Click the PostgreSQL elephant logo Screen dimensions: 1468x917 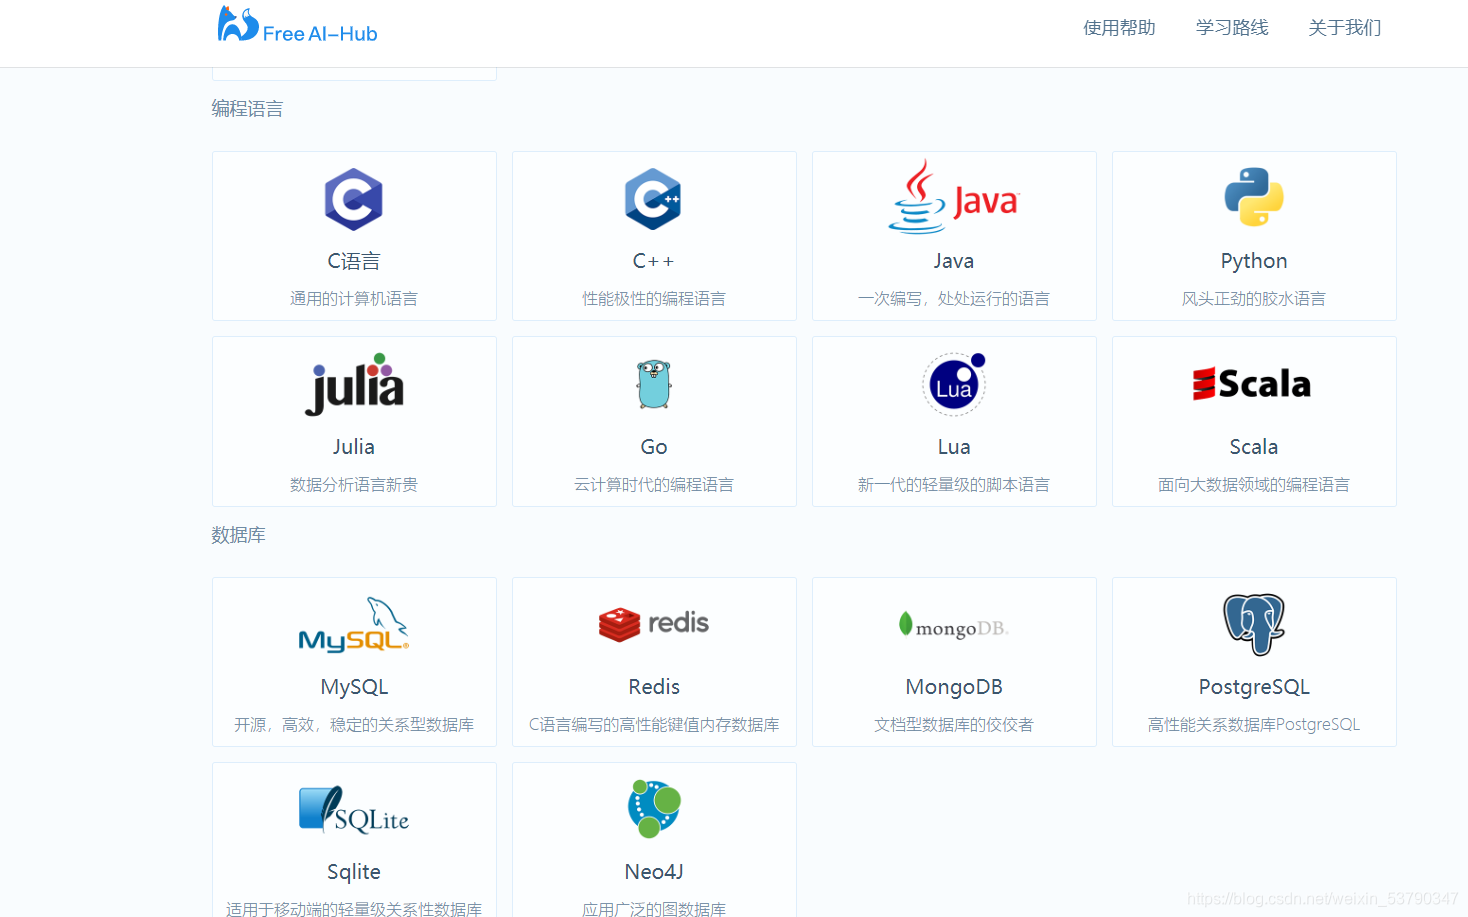pyautogui.click(x=1253, y=624)
